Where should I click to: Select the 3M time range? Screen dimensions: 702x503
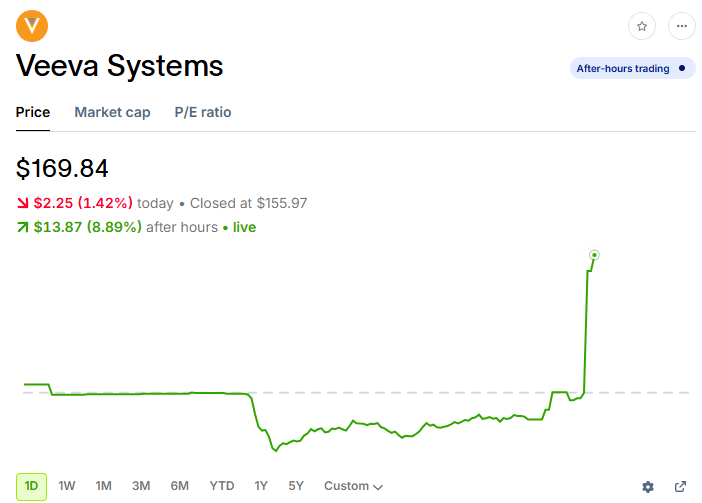[141, 486]
